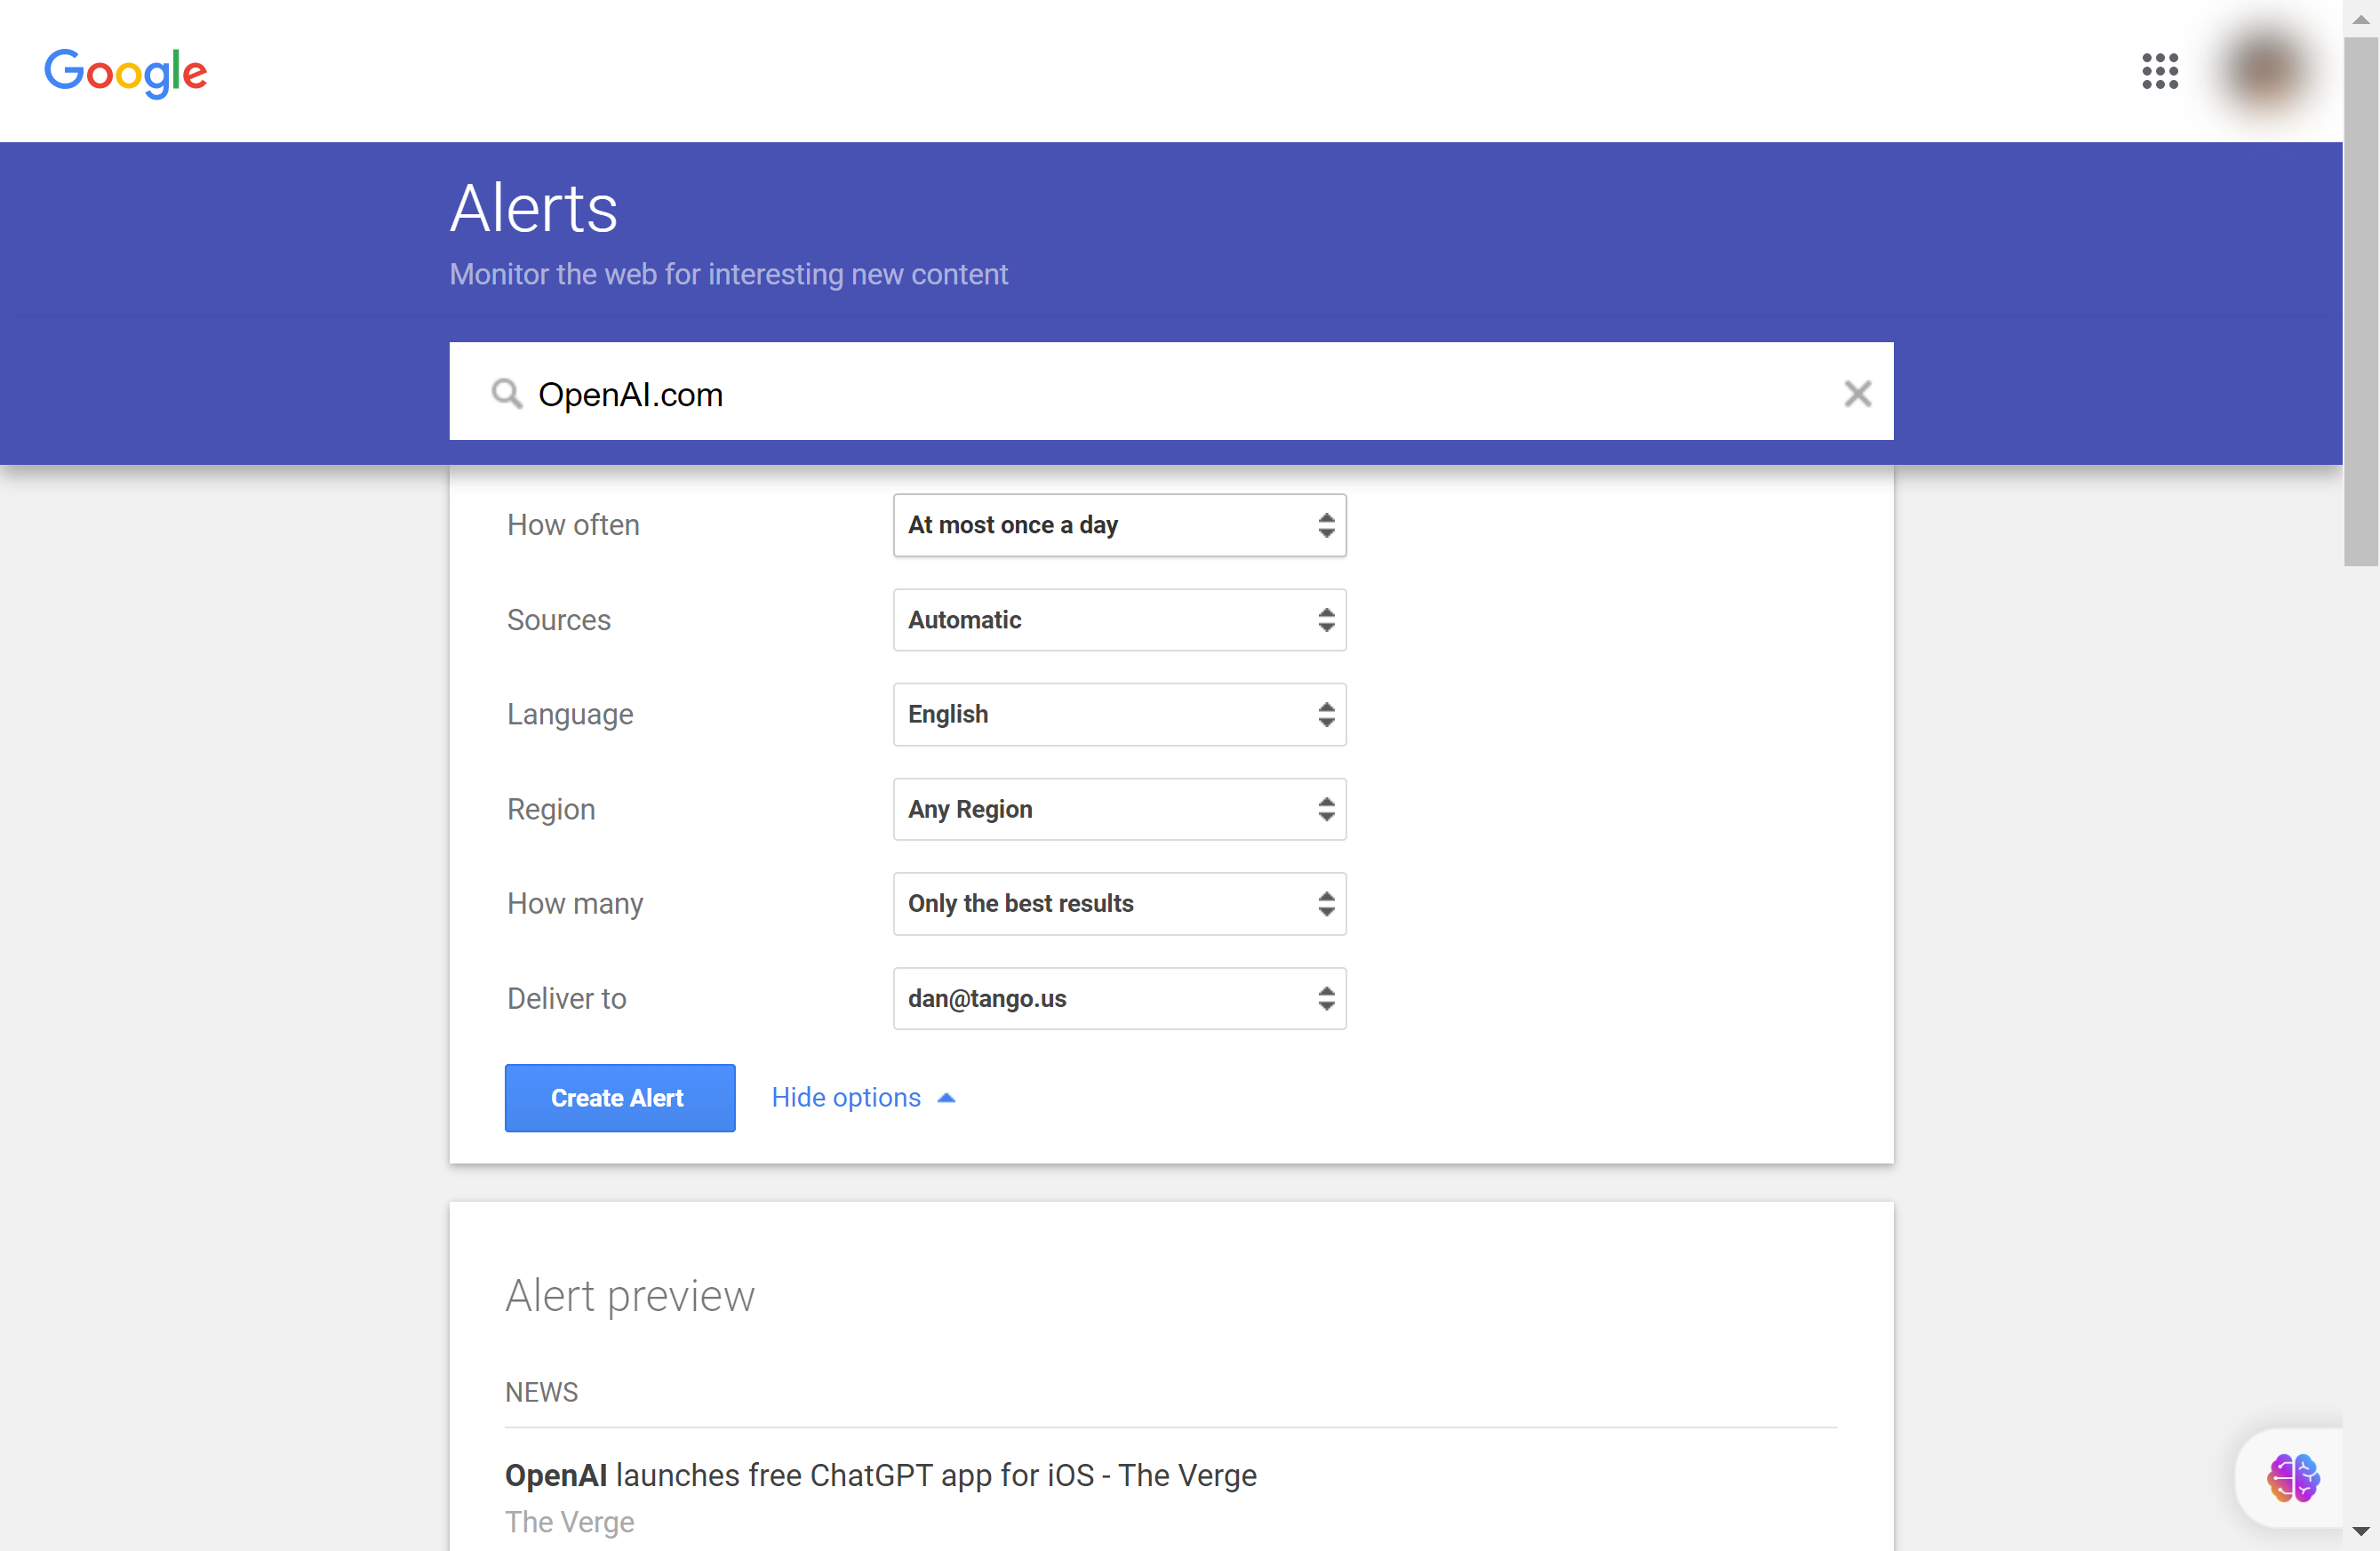Click the magnifier search icon
This screenshot has height=1551, width=2380.
[507, 394]
